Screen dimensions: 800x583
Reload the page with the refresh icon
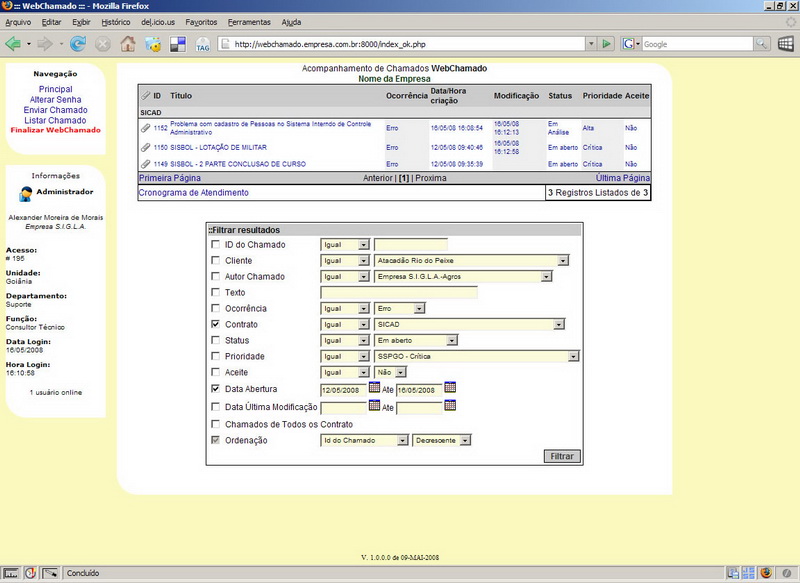point(77,44)
